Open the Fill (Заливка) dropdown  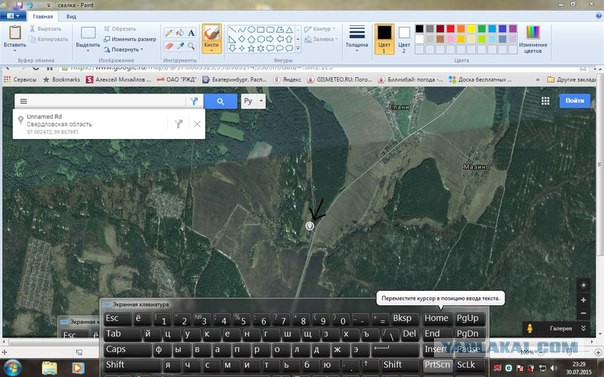pos(321,39)
